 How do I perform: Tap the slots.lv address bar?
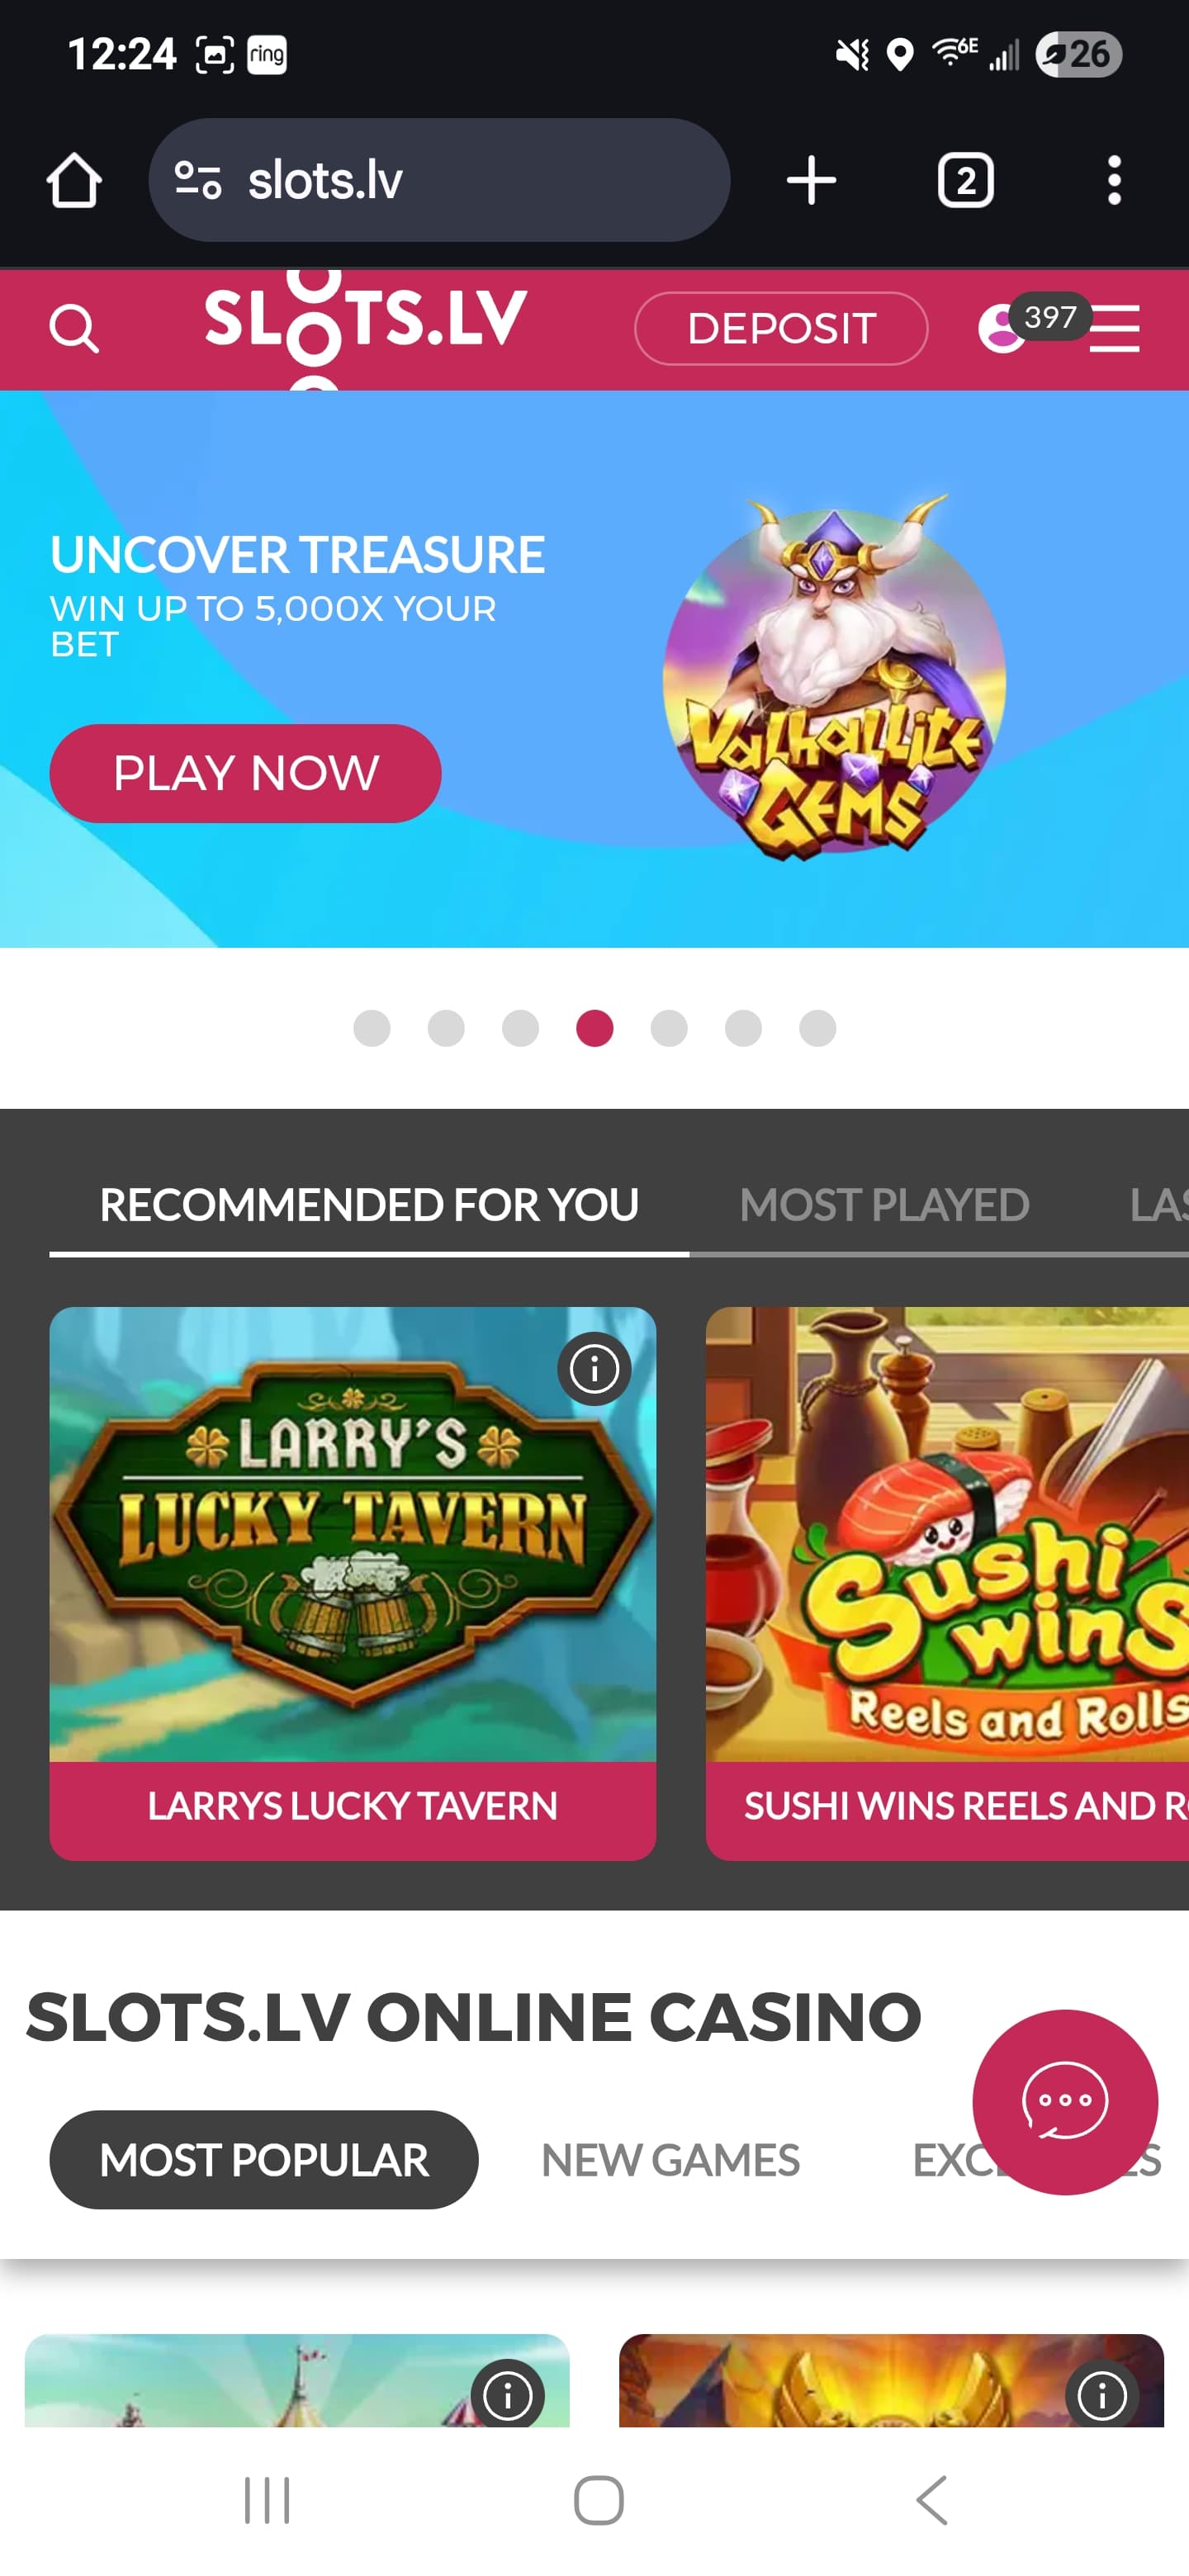(439, 181)
